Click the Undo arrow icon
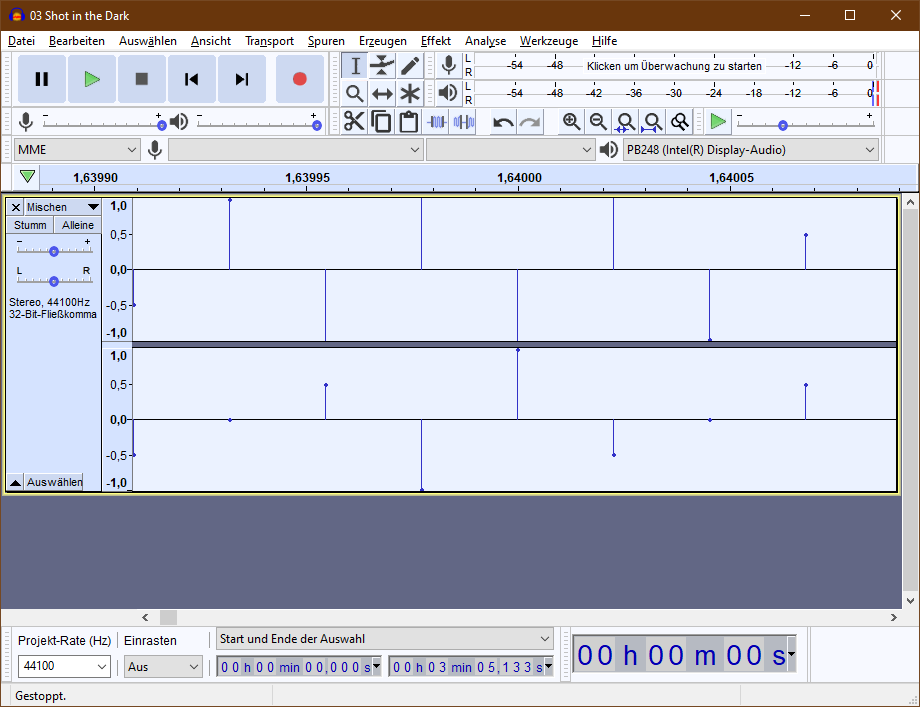 pos(503,122)
